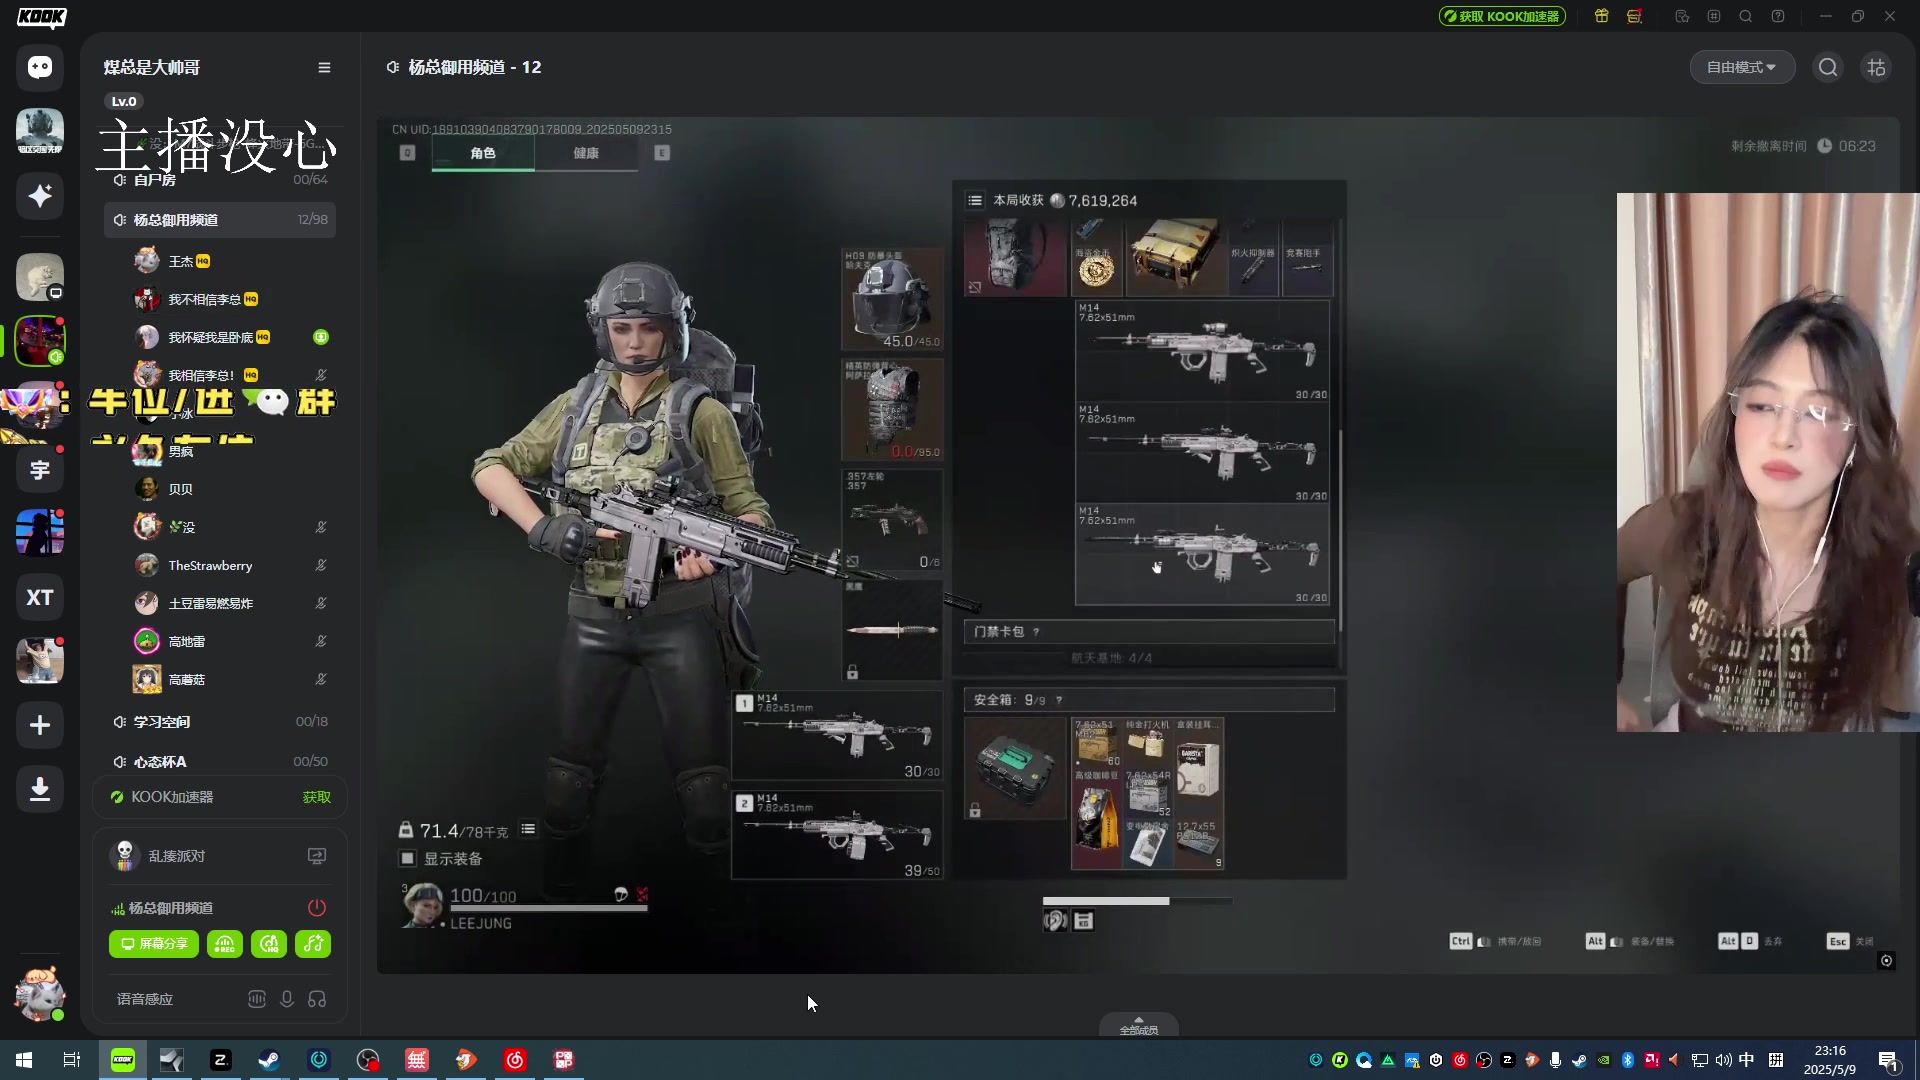The width and height of the screenshot is (1920, 1080).
Task: Join the 白尸房 voice channel
Action: (x=220, y=179)
